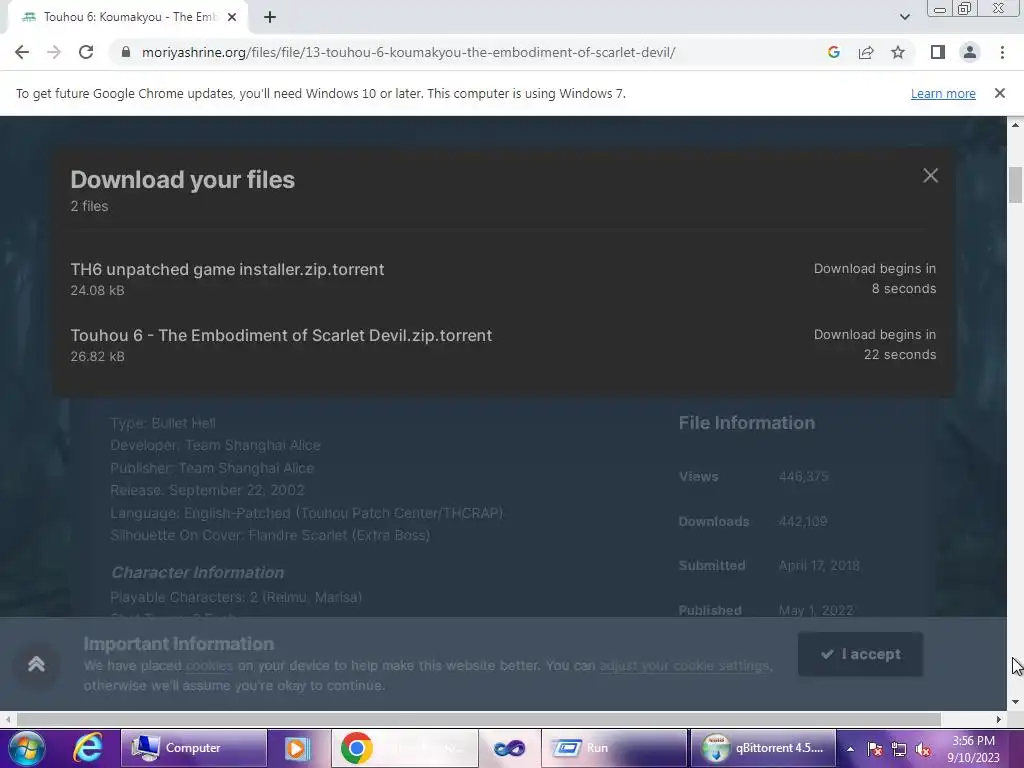Click the scrollbar down arrow
The height and width of the screenshot is (768, 1024).
point(1015,702)
